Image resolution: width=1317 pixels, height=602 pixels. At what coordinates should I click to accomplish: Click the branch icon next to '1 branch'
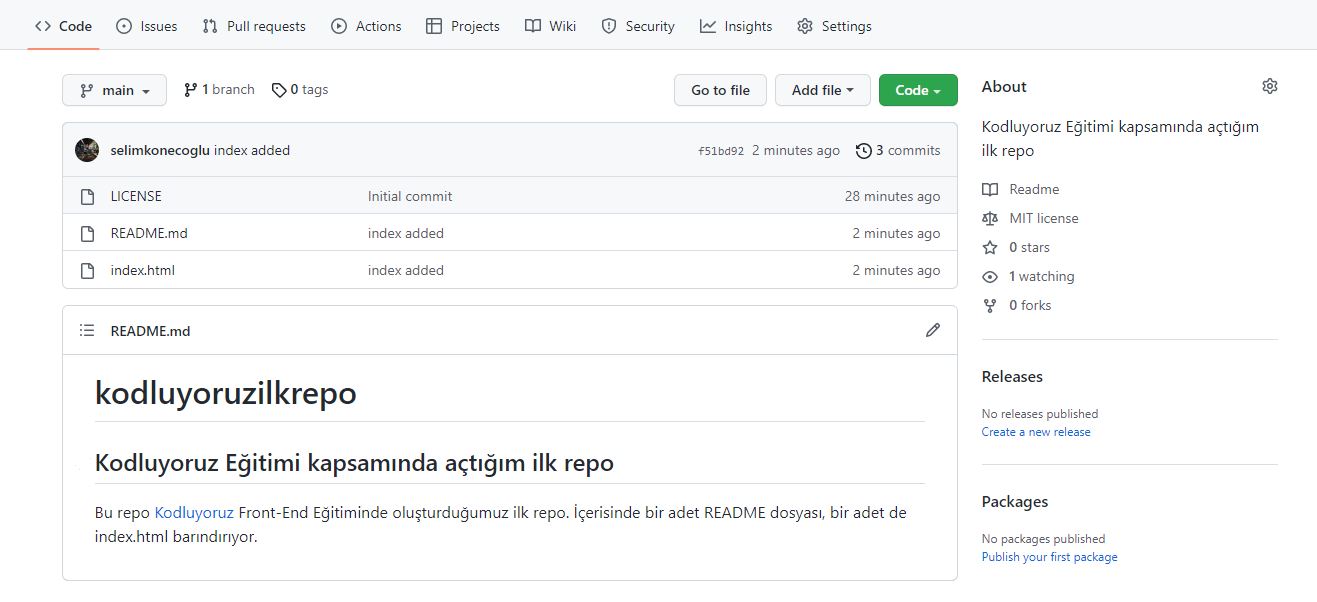coord(190,89)
